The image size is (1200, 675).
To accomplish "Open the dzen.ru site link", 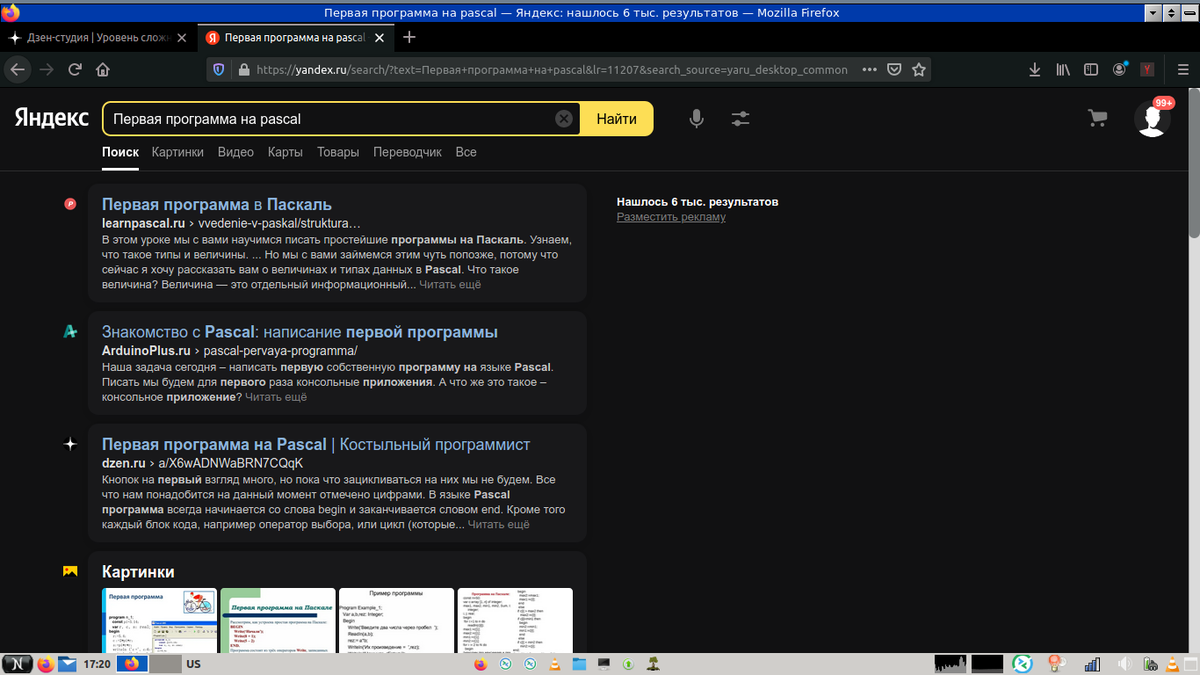I will [x=123, y=463].
